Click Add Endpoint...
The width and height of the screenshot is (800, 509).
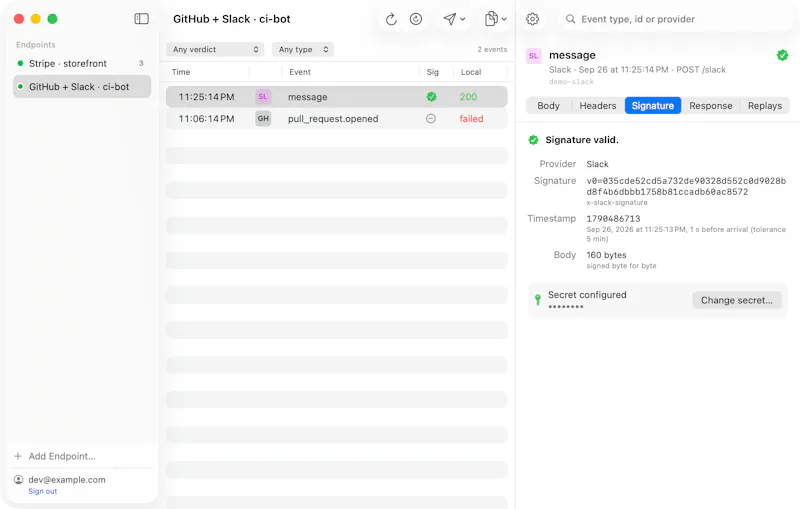coord(62,456)
